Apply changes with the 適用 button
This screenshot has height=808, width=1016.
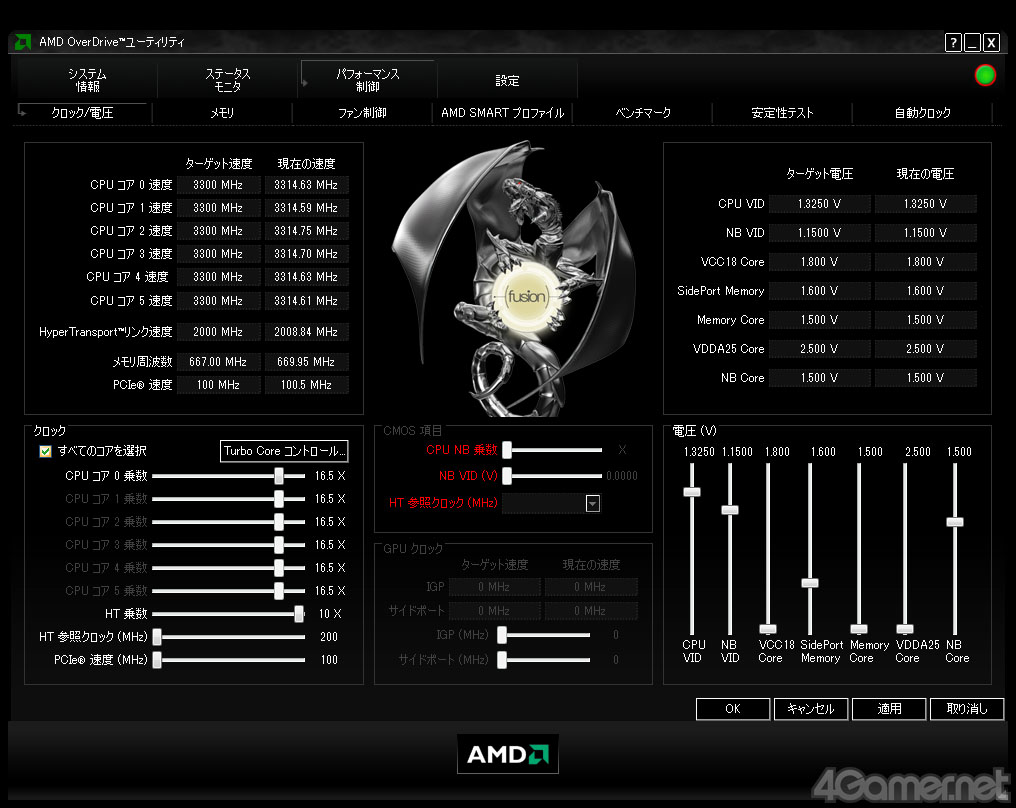[889, 709]
